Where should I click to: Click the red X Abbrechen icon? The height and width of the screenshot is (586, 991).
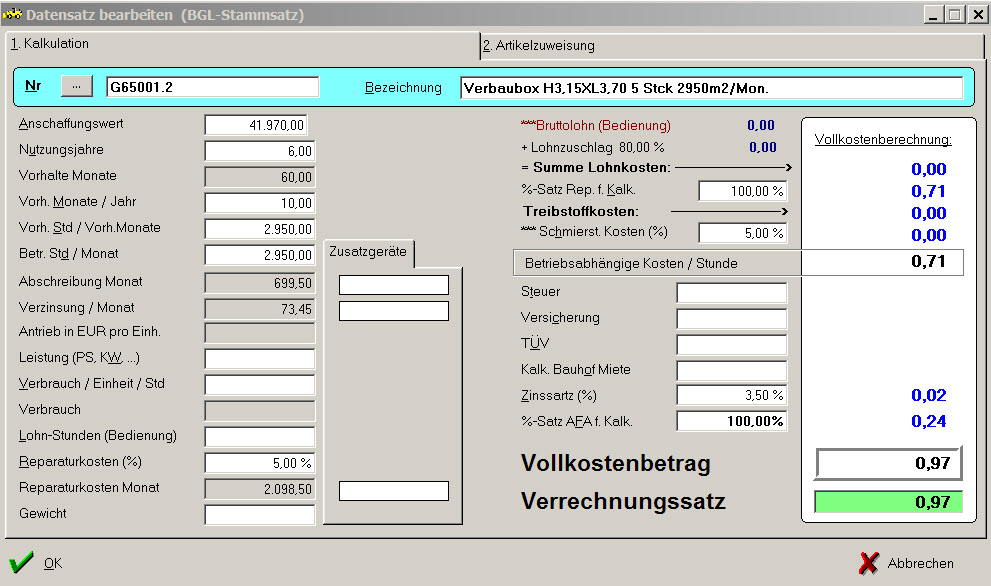pos(869,563)
